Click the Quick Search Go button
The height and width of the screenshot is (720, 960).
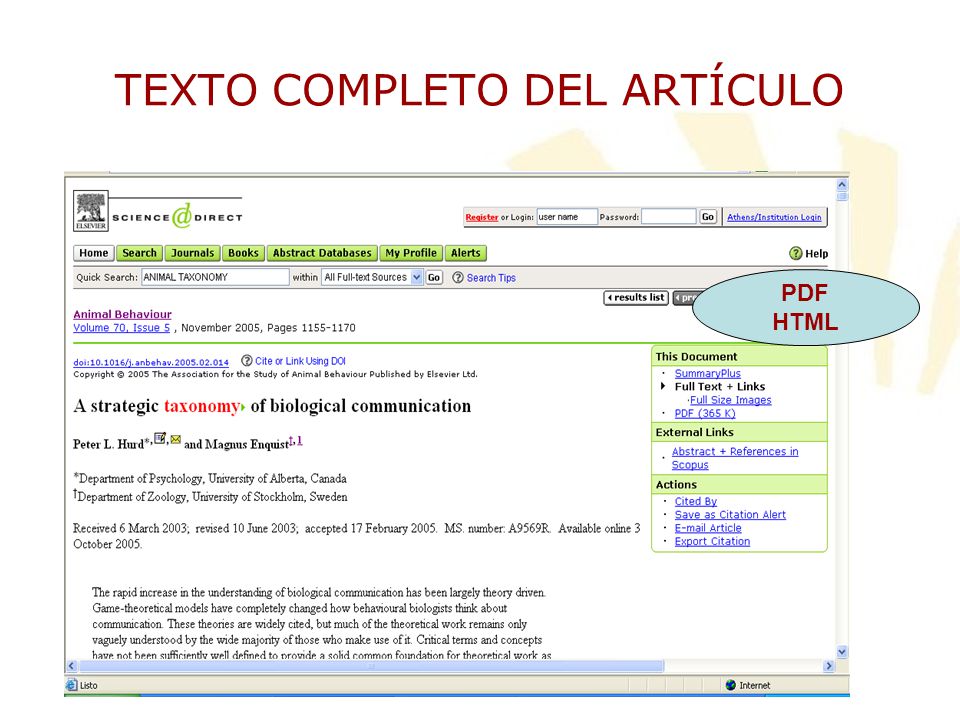433,277
